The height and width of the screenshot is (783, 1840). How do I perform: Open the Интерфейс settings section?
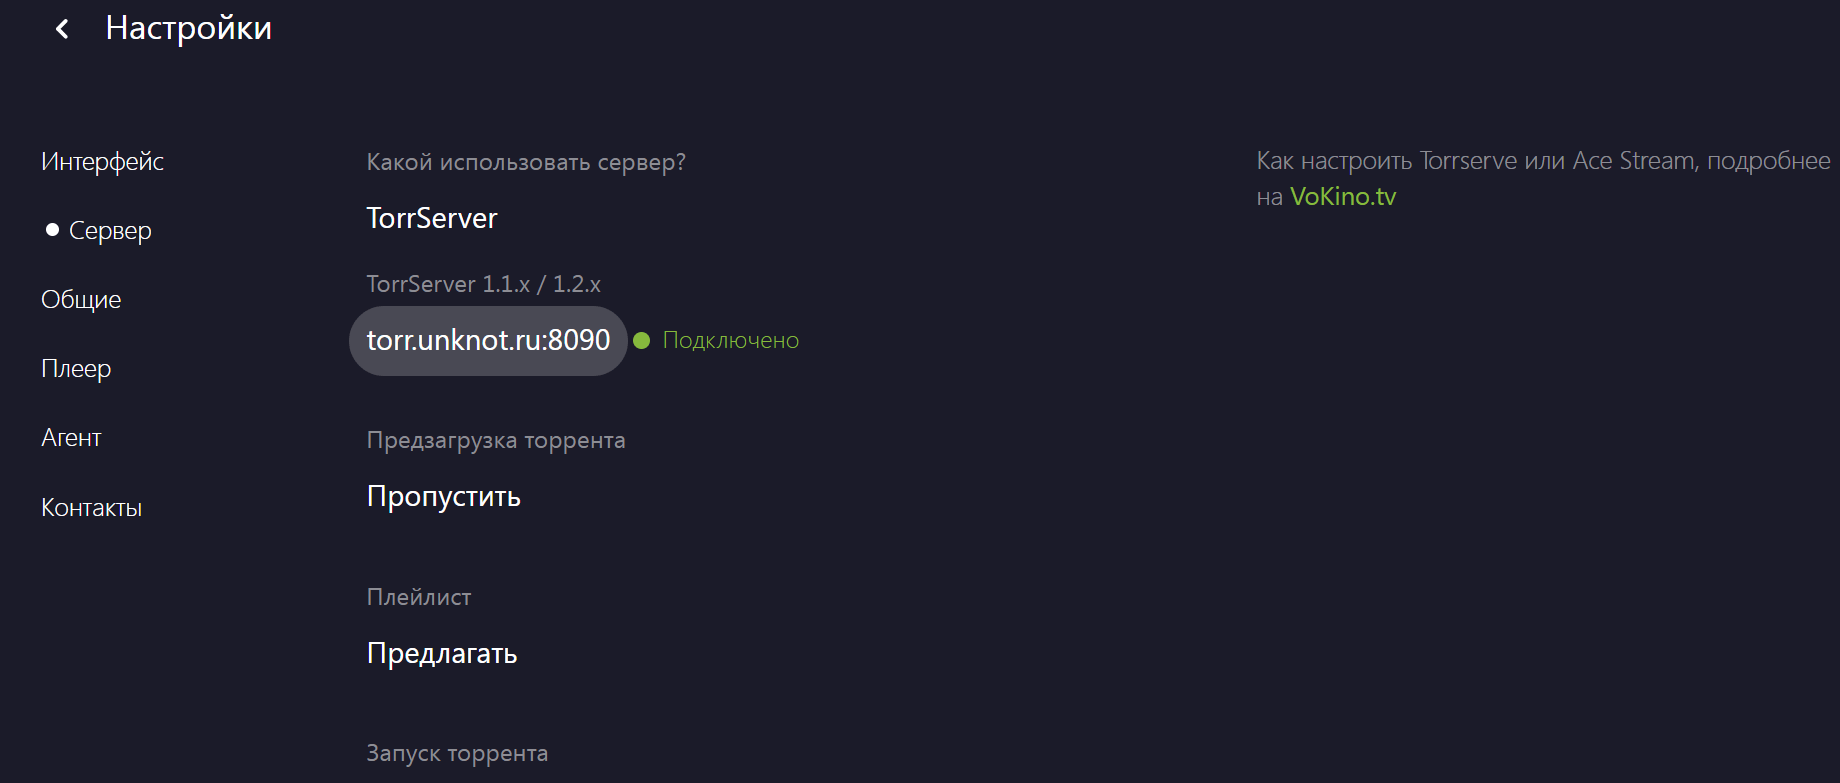point(102,161)
